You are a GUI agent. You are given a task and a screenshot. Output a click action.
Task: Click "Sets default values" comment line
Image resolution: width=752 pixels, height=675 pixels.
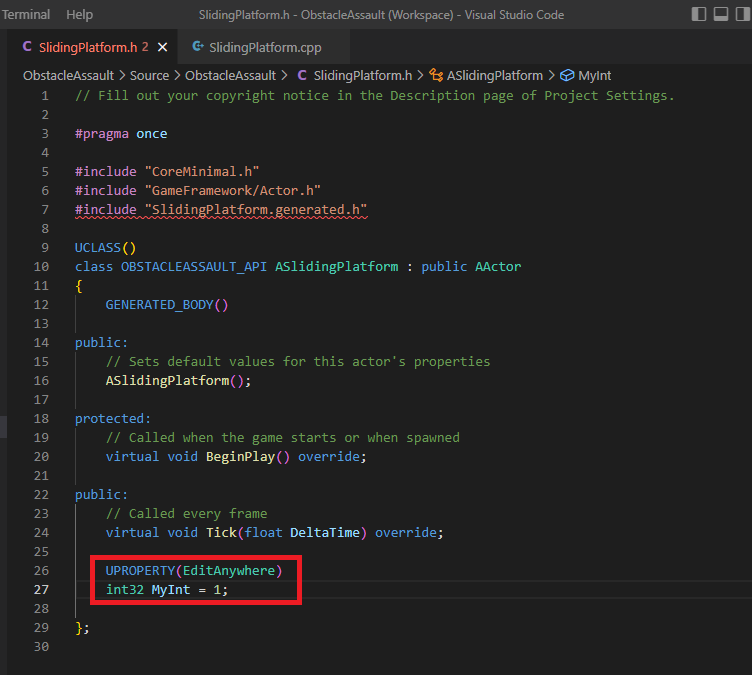point(298,362)
